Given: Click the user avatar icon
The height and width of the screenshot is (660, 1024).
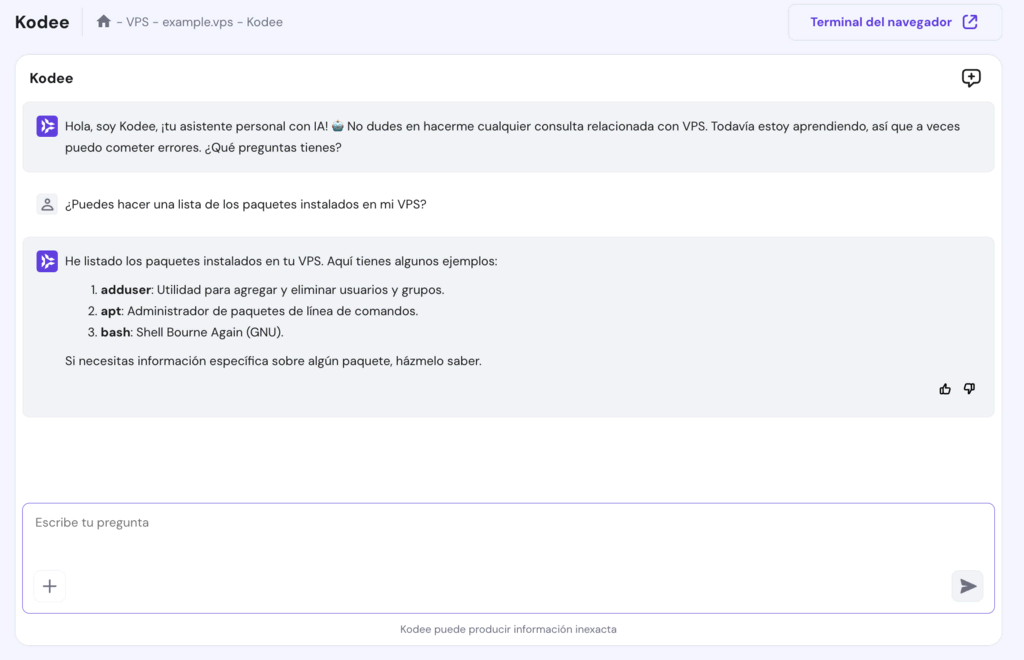Looking at the screenshot, I should [x=47, y=204].
